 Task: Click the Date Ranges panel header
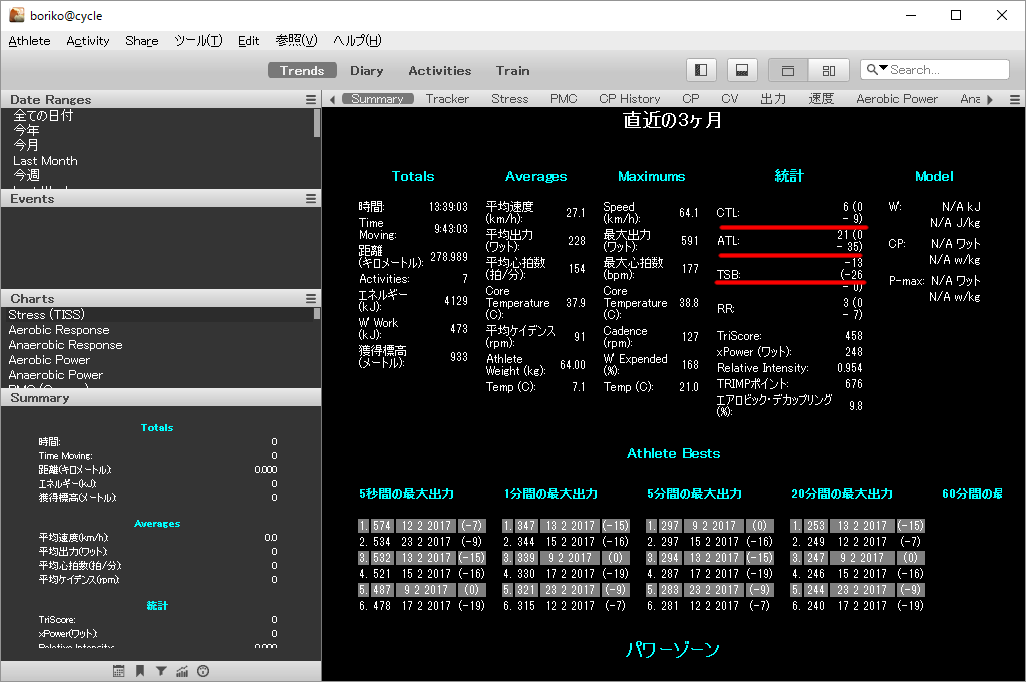160,99
